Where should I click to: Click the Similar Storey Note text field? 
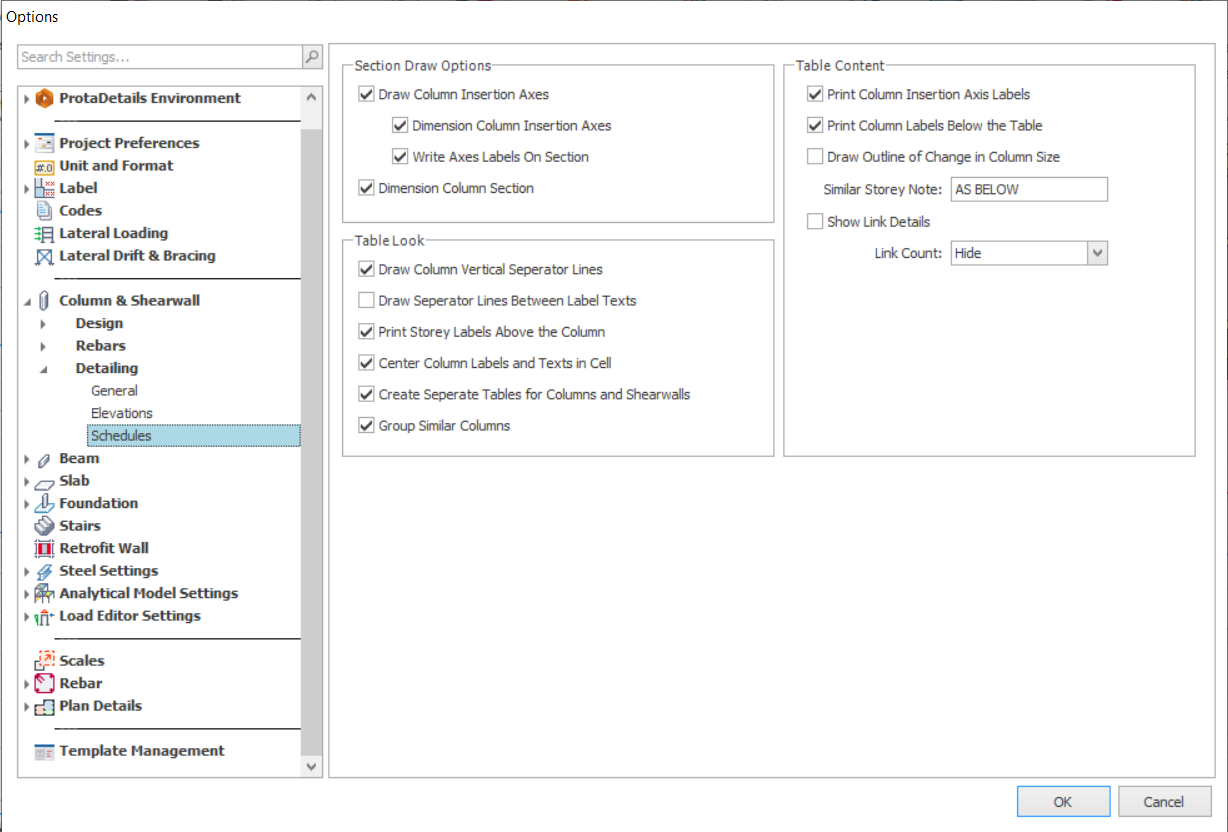(x=1029, y=190)
